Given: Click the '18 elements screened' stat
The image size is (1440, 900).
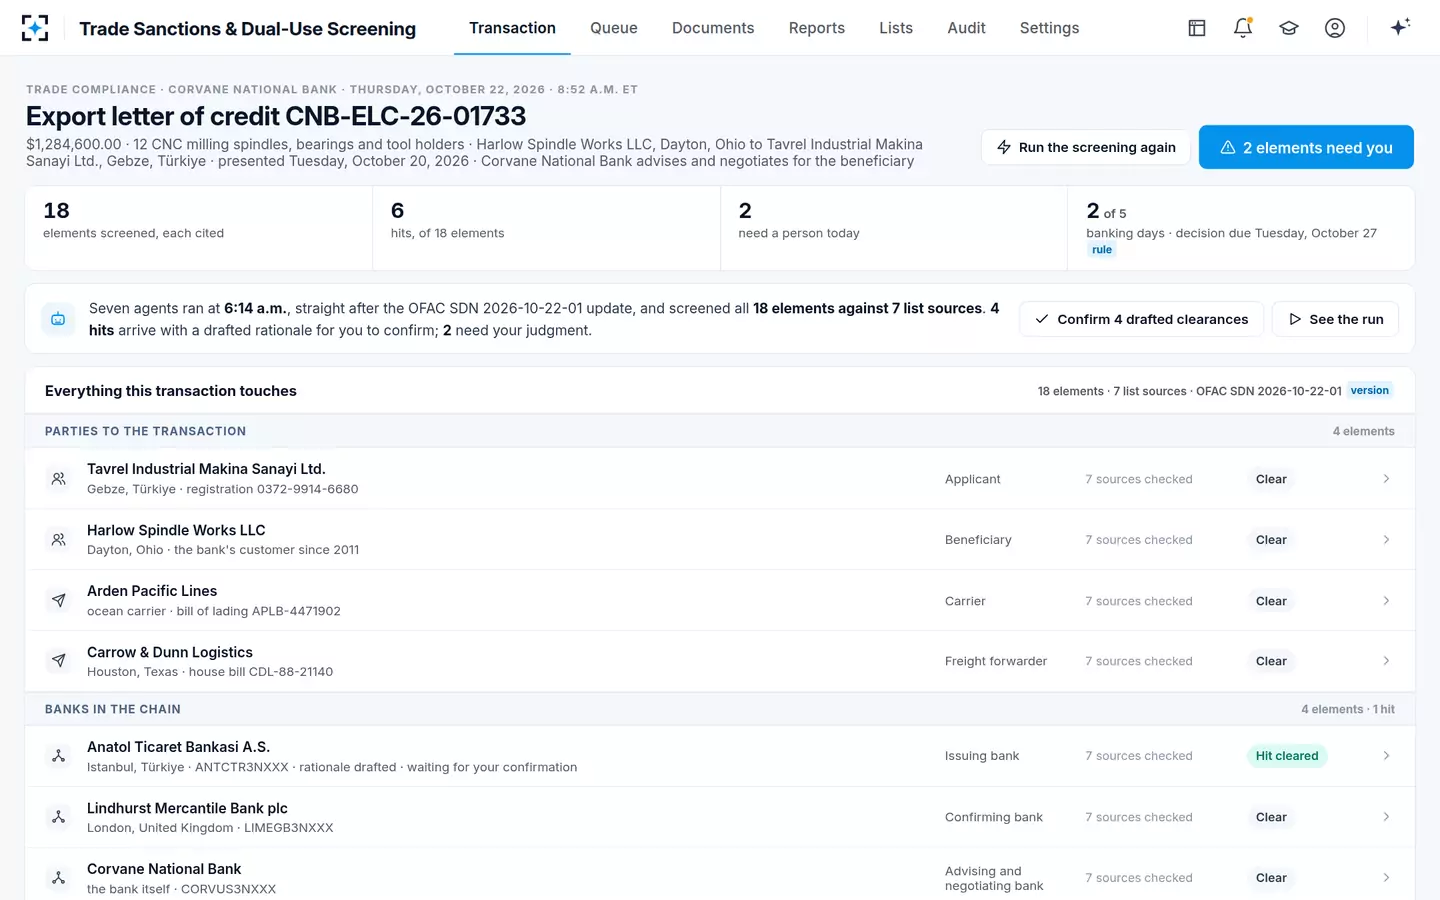Looking at the screenshot, I should tap(198, 228).
